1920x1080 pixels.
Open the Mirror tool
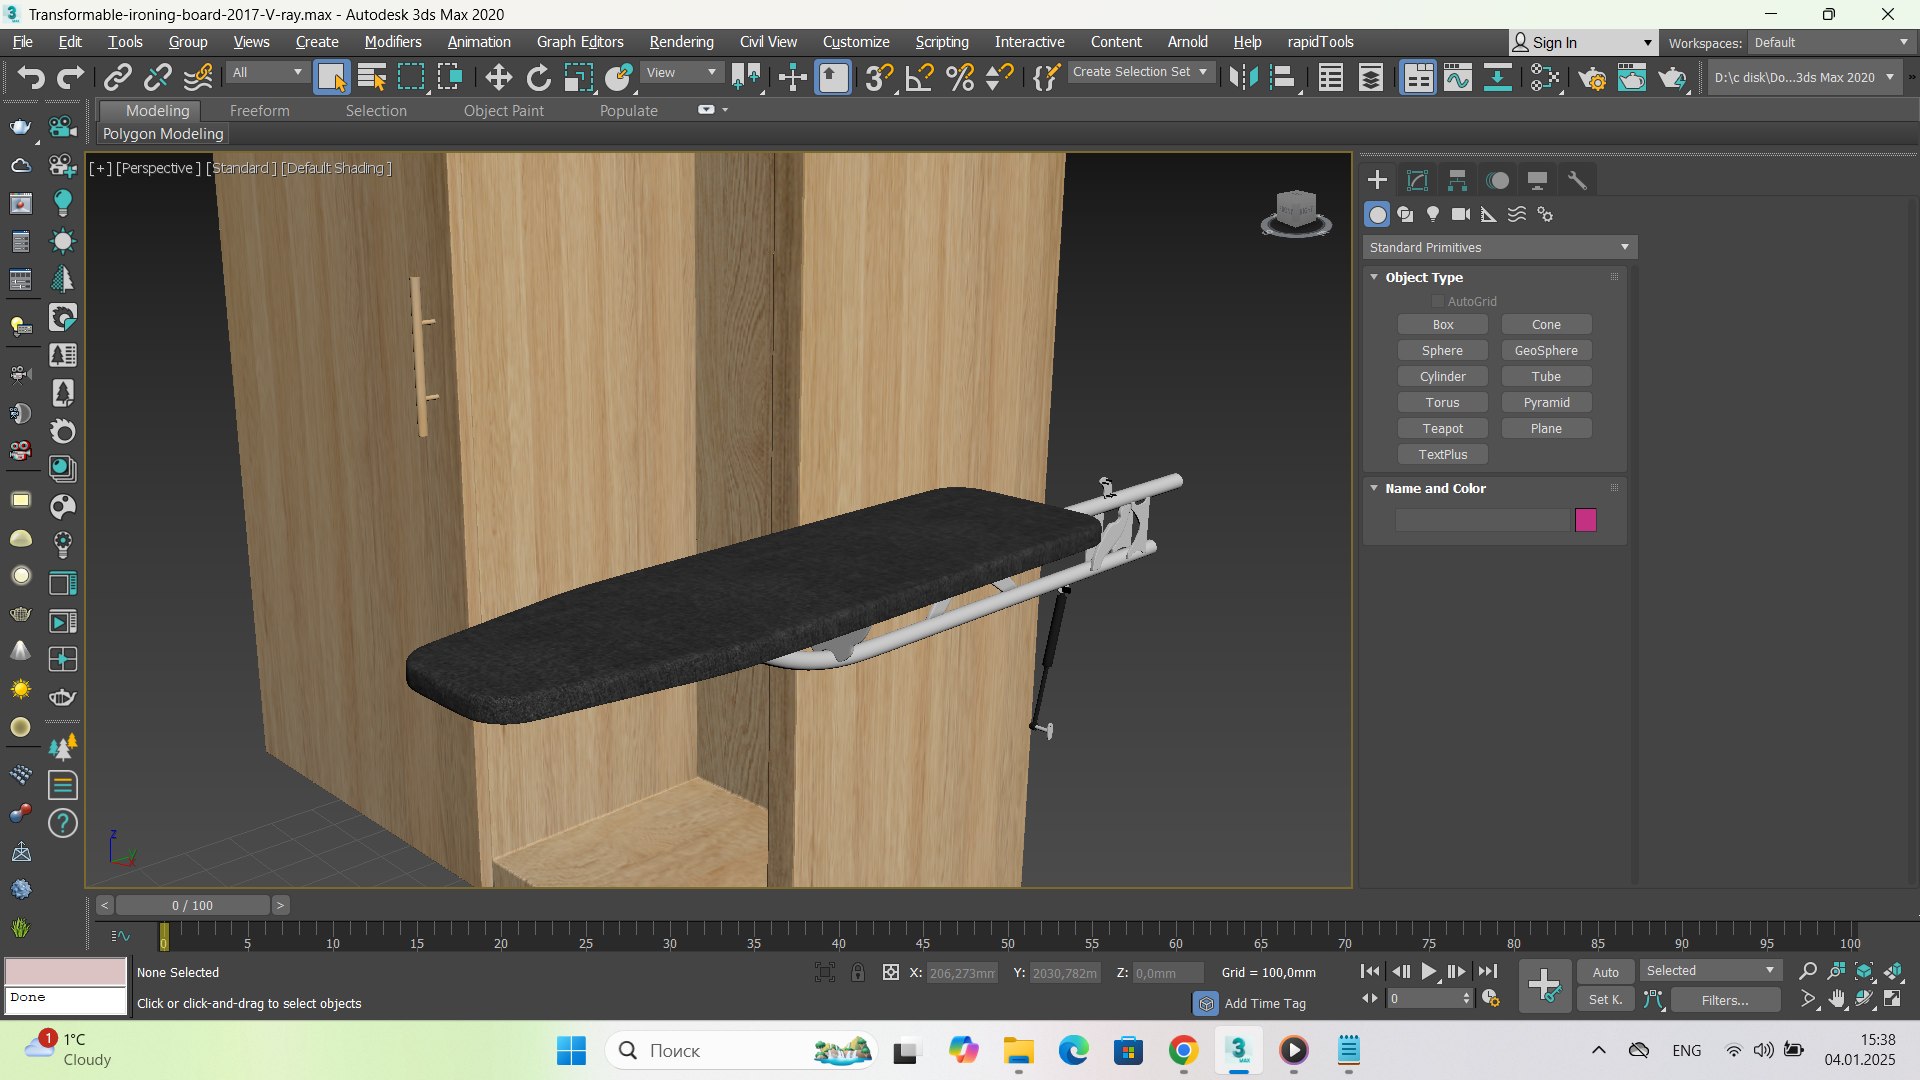[1243, 77]
